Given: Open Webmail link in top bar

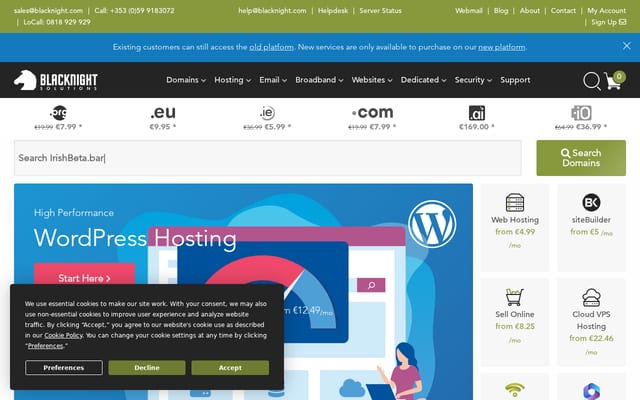Looking at the screenshot, I should click(469, 11).
